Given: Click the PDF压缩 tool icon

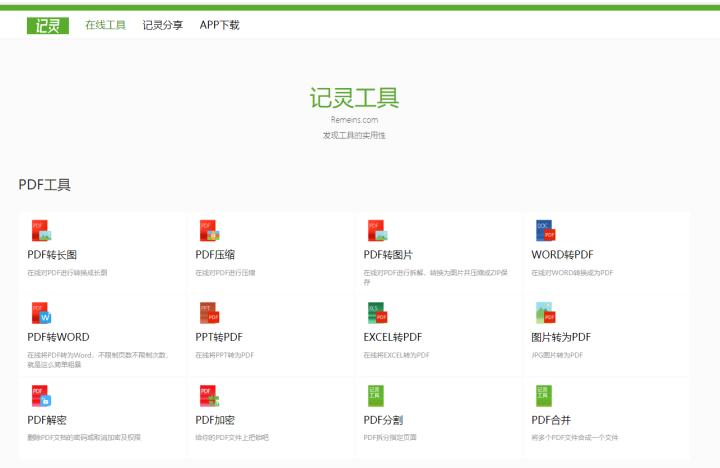Looking at the screenshot, I should (209, 231).
